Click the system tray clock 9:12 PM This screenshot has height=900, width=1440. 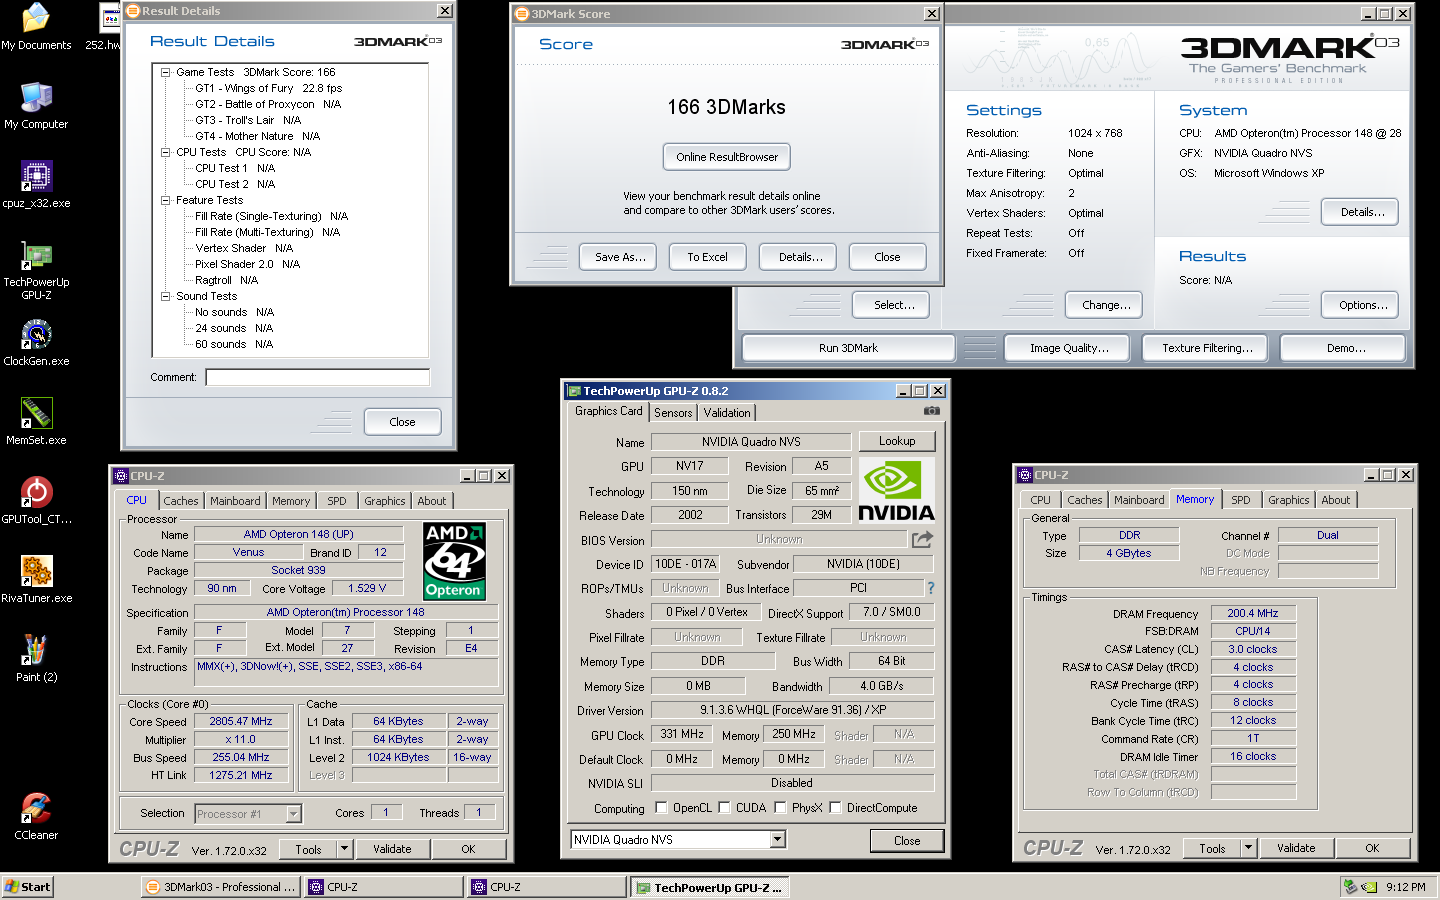[x=1406, y=887]
